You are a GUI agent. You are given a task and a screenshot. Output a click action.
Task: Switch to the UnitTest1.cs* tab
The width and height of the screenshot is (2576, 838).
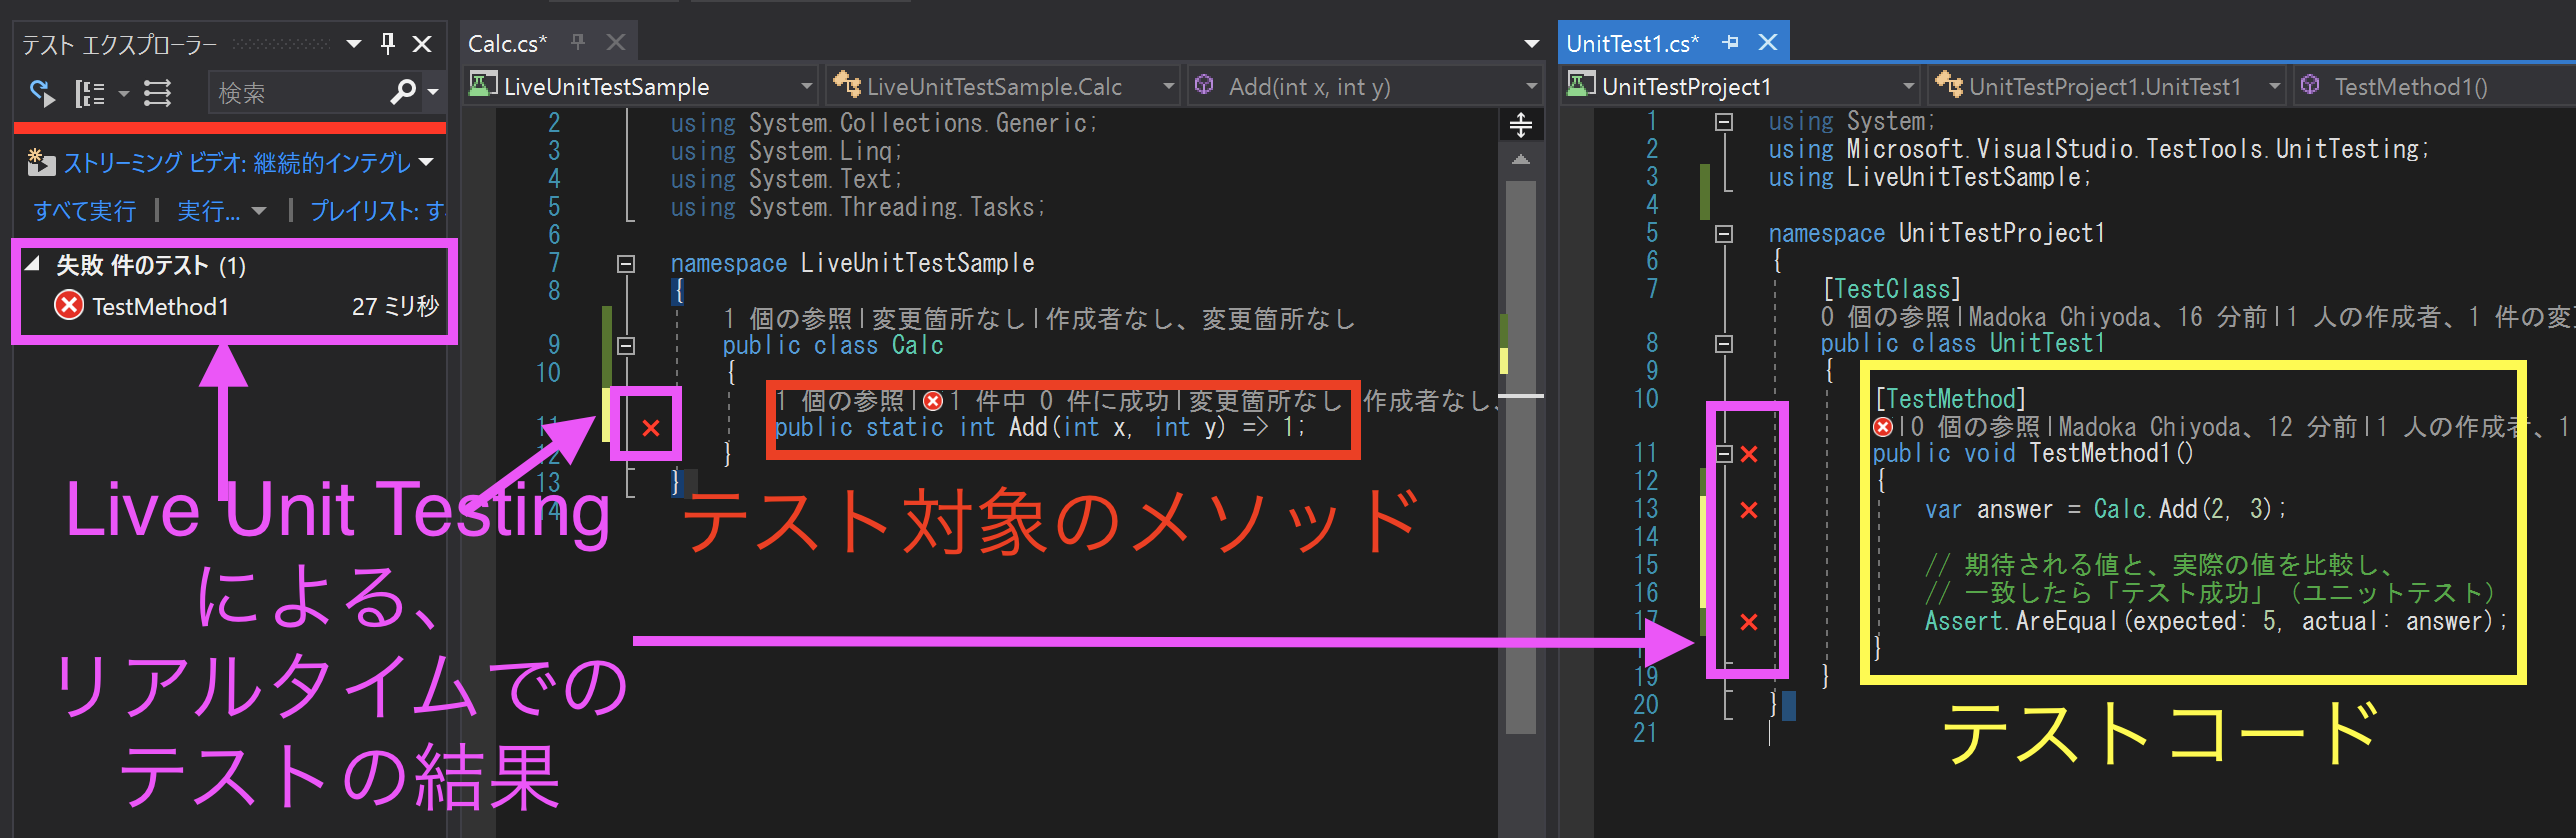(1632, 44)
